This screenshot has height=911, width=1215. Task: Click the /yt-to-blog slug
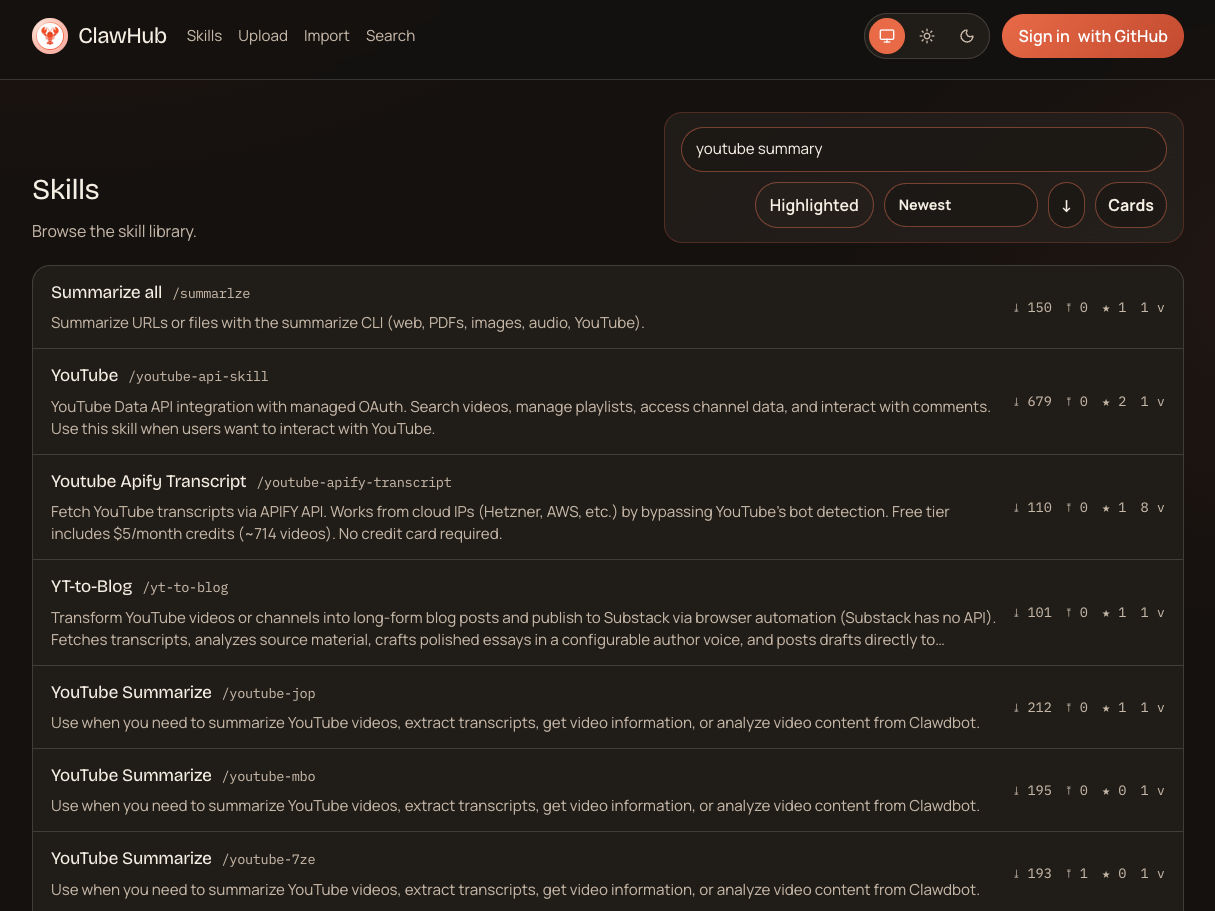(x=186, y=587)
